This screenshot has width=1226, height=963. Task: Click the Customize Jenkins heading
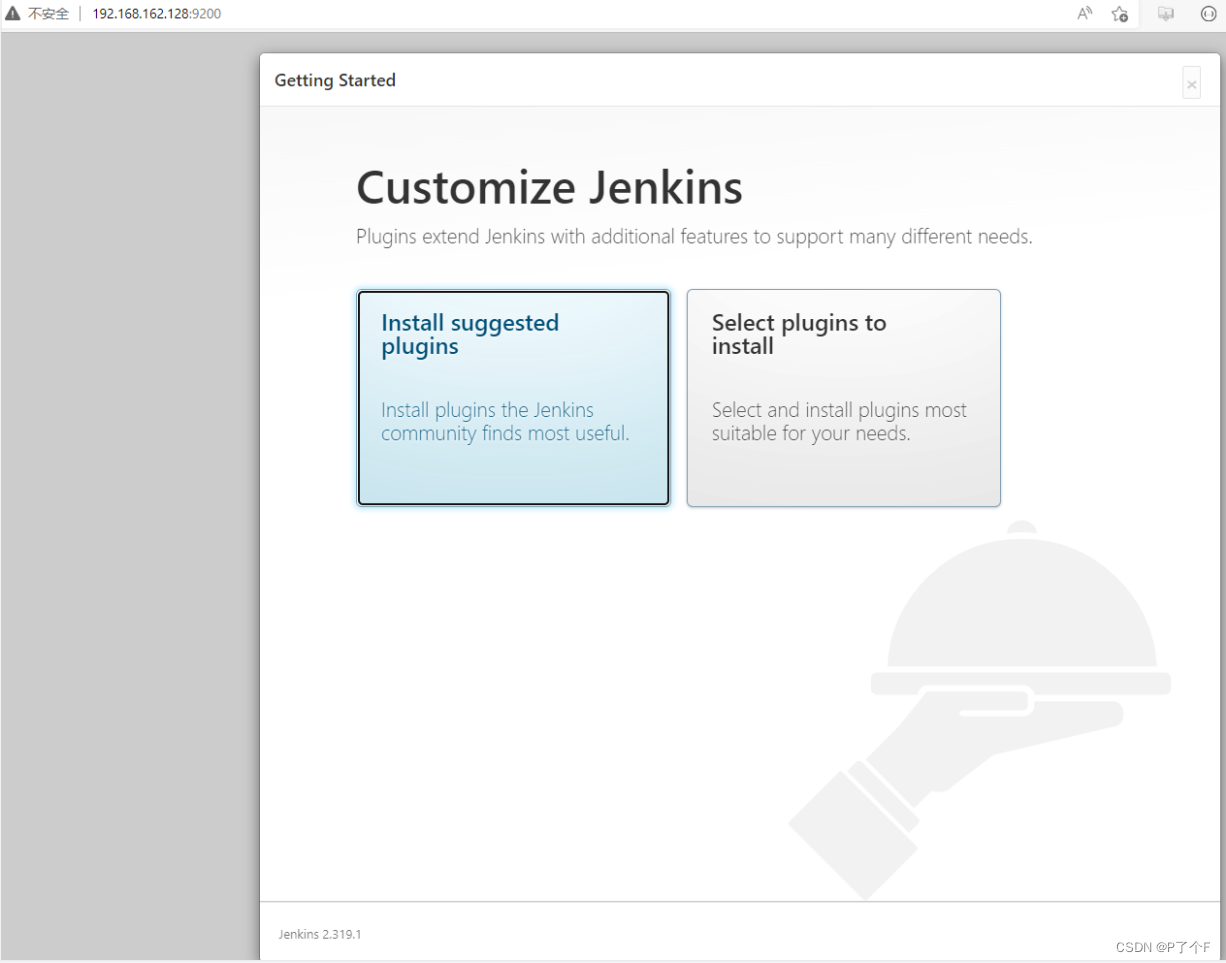point(550,188)
